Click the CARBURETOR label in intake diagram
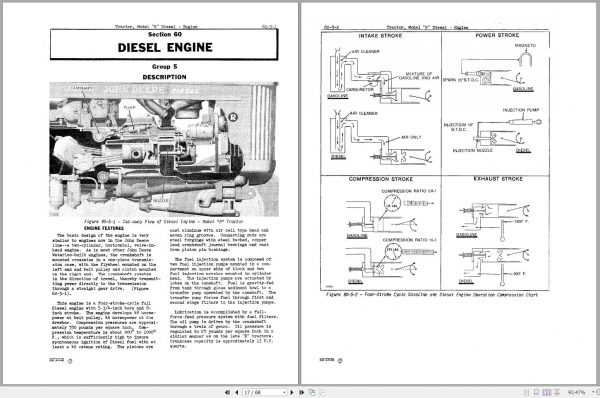The width and height of the screenshot is (600, 398). [360, 90]
